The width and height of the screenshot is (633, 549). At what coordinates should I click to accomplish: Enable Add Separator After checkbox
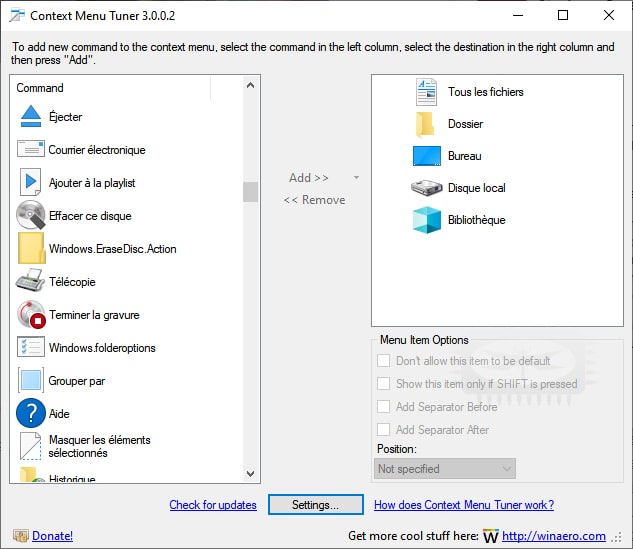383,430
